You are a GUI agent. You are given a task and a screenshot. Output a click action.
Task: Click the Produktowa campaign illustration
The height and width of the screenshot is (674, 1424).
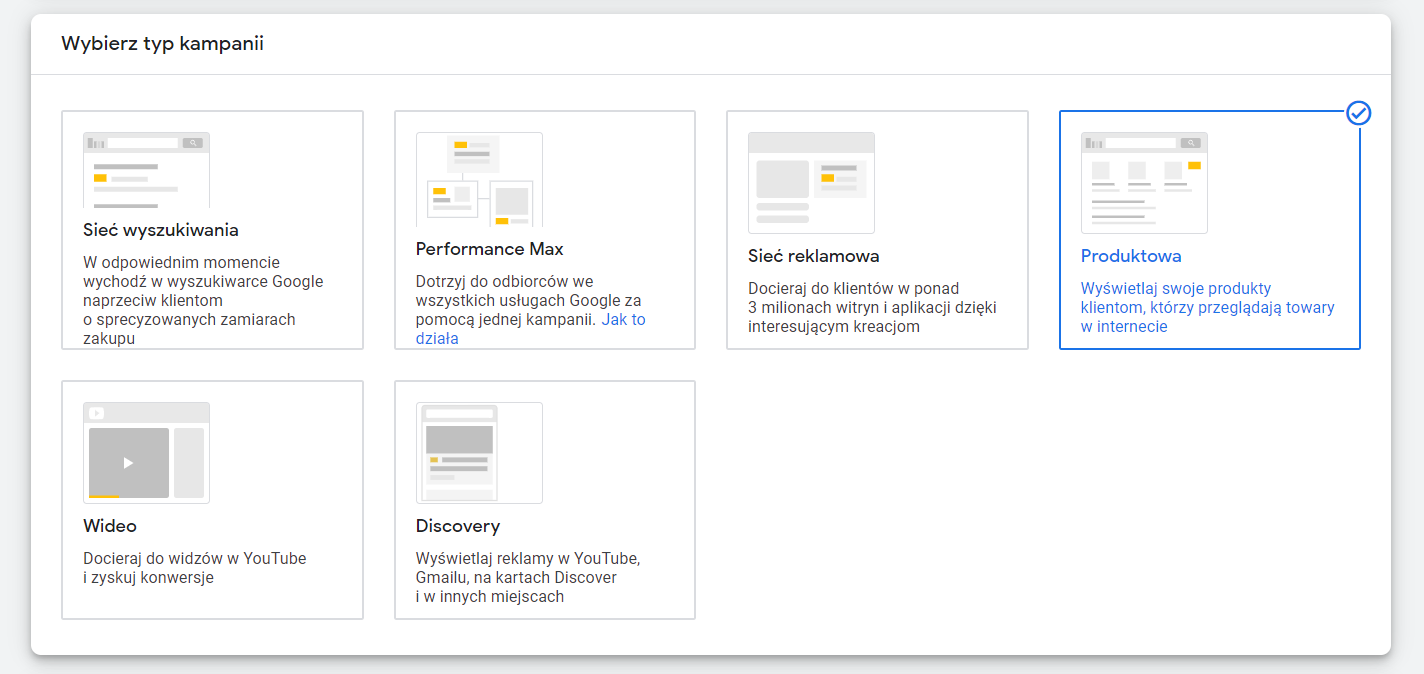click(x=1144, y=183)
